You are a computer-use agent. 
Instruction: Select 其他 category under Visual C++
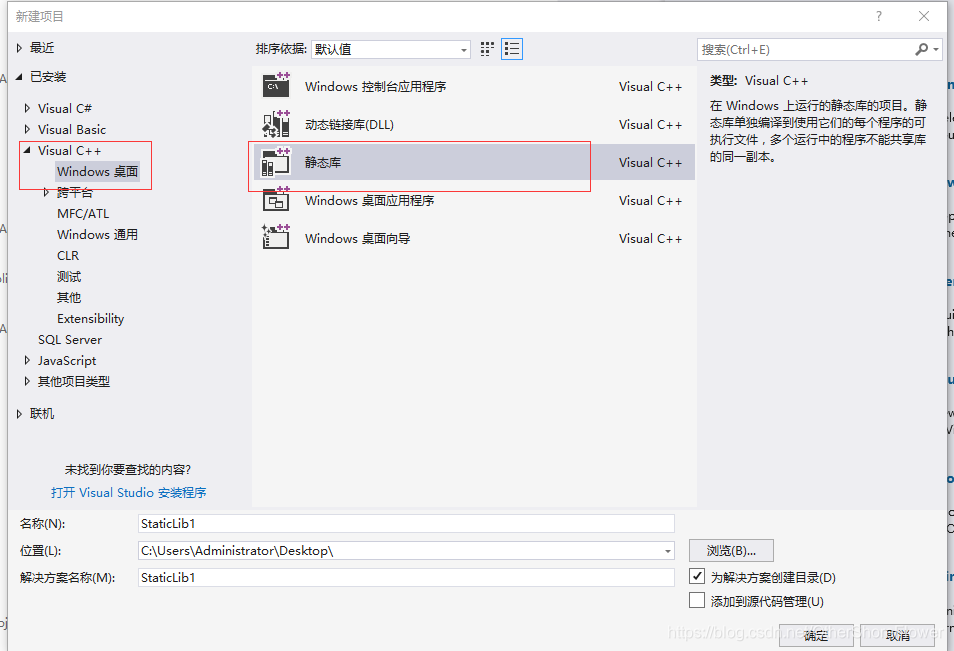pyautogui.click(x=69, y=298)
